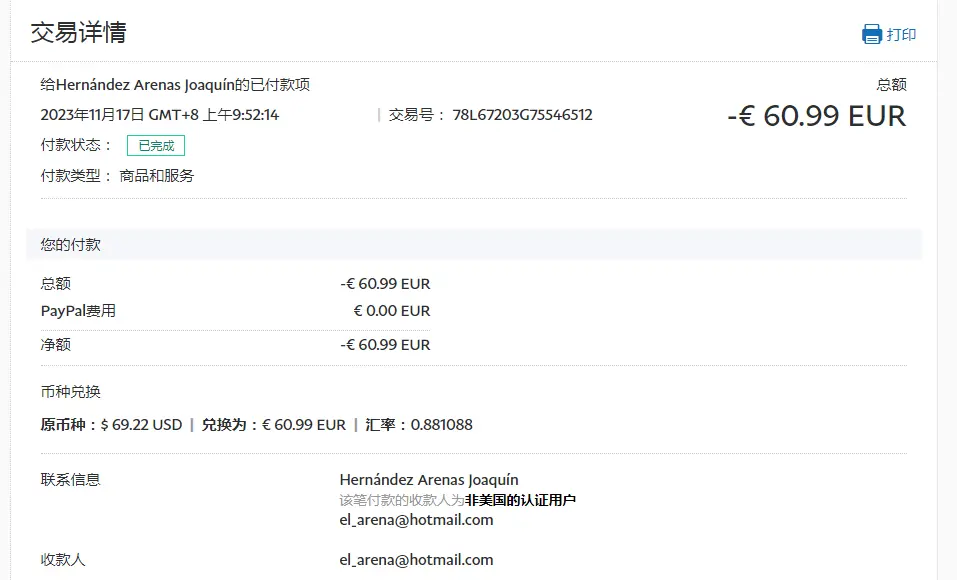Click the large -€ 60.99 EUR total
Screen dimensions: 957x580
coord(816,116)
